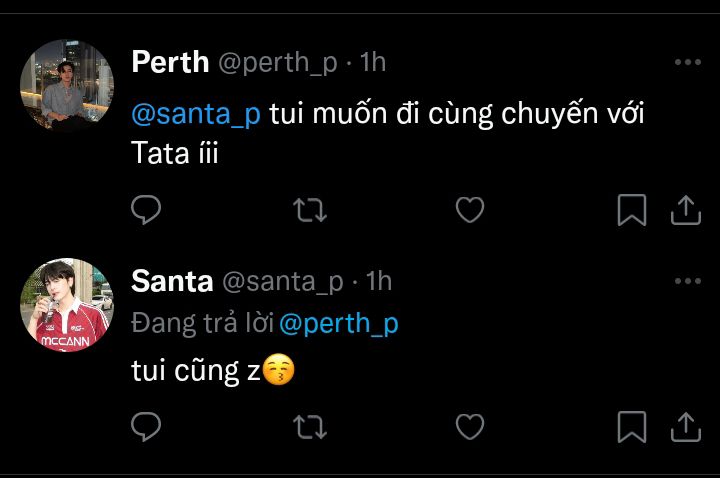
Task: Share Santa's tweet
Action: [x=685, y=427]
